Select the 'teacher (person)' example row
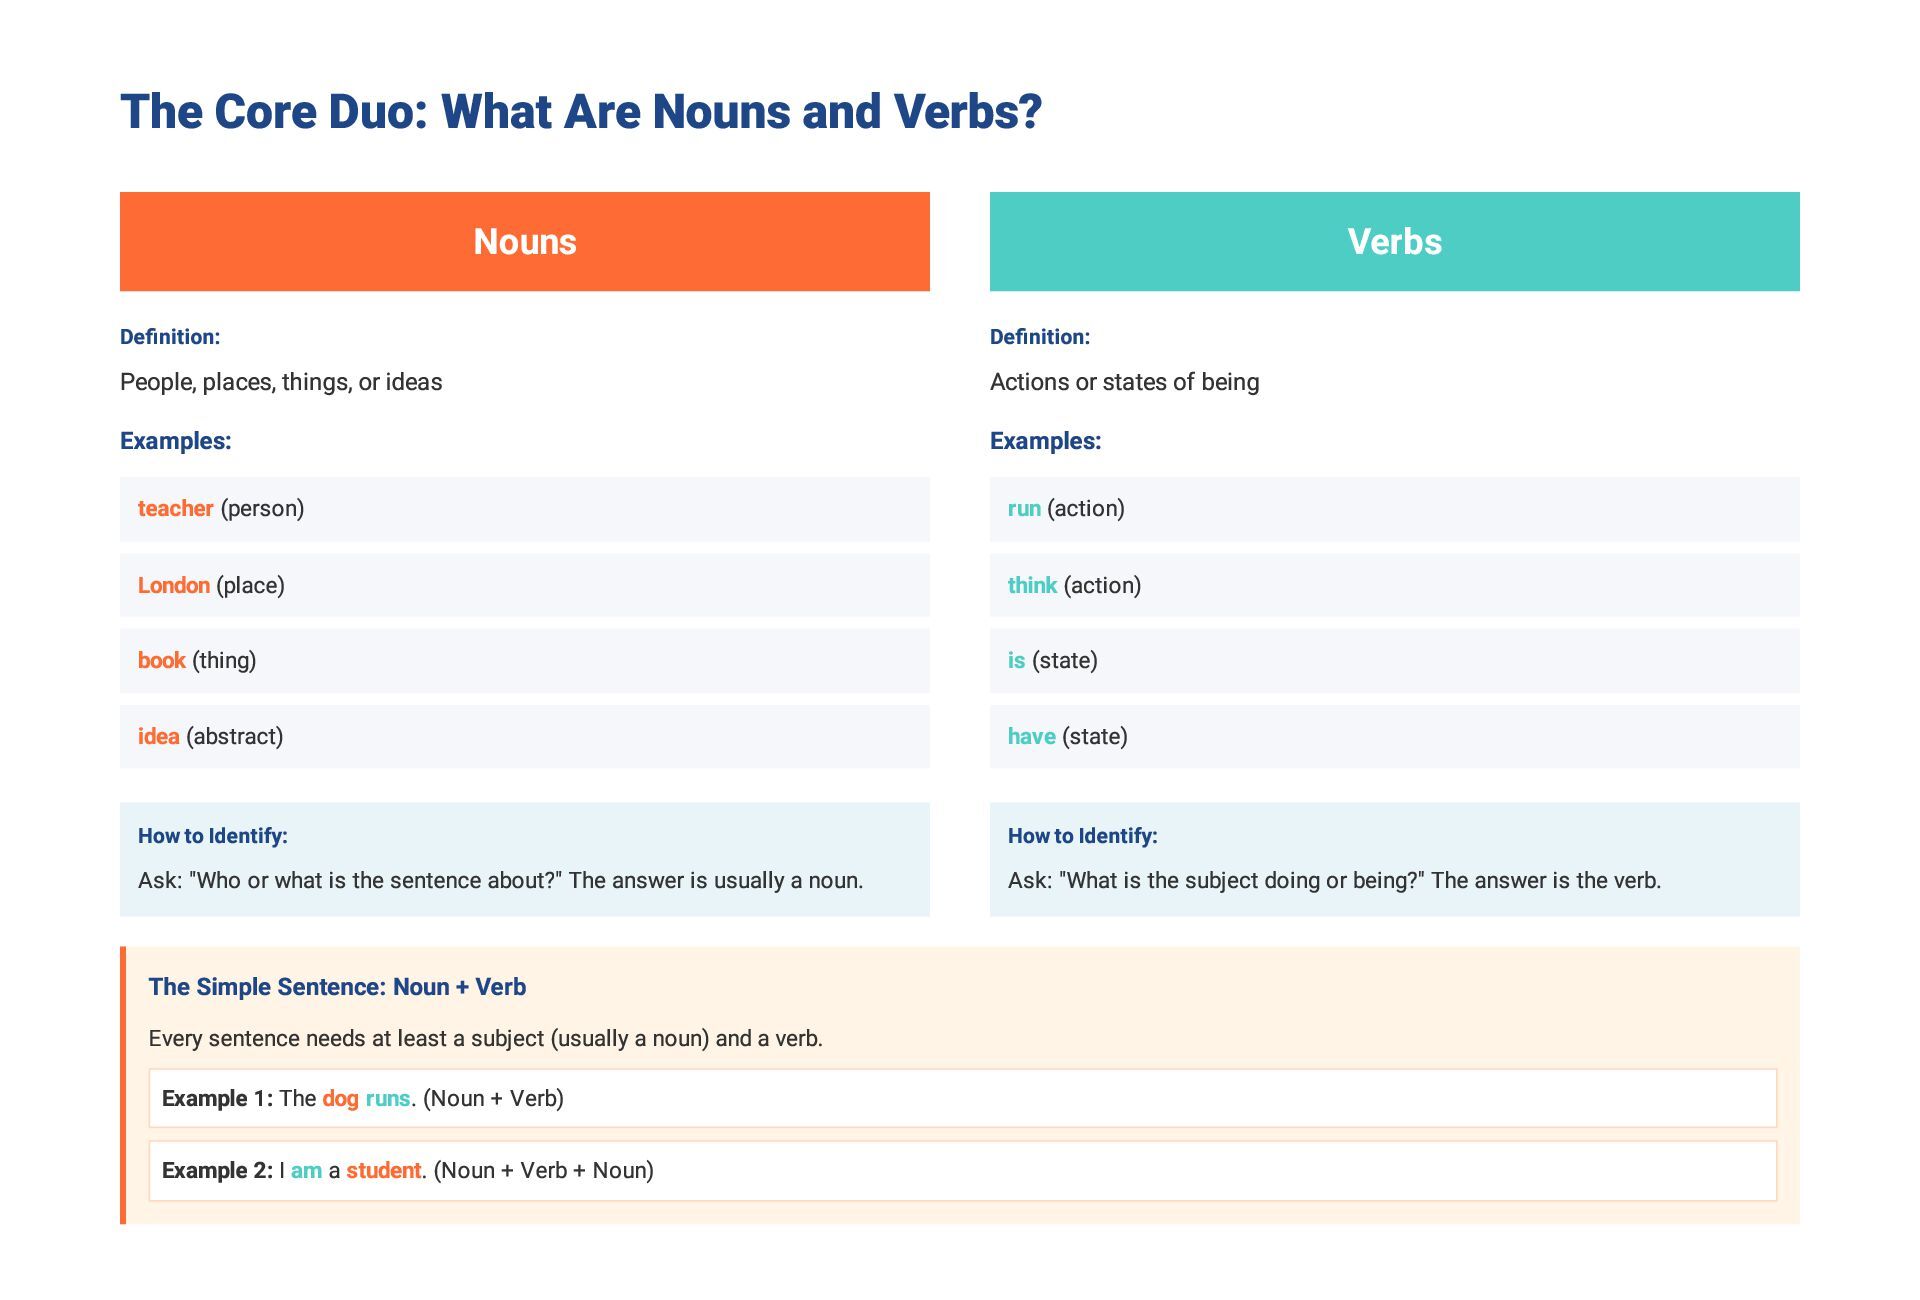The width and height of the screenshot is (1920, 1300). [x=525, y=509]
